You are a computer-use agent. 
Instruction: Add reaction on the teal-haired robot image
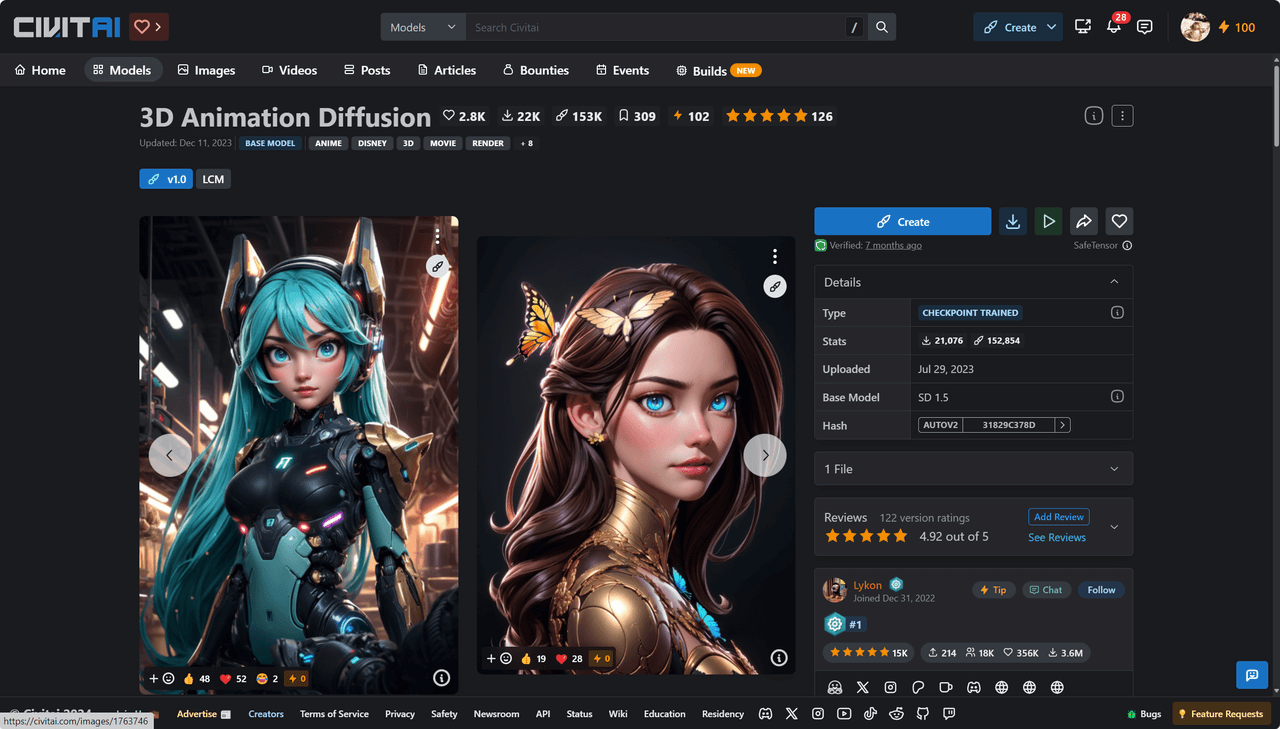[x=162, y=679]
